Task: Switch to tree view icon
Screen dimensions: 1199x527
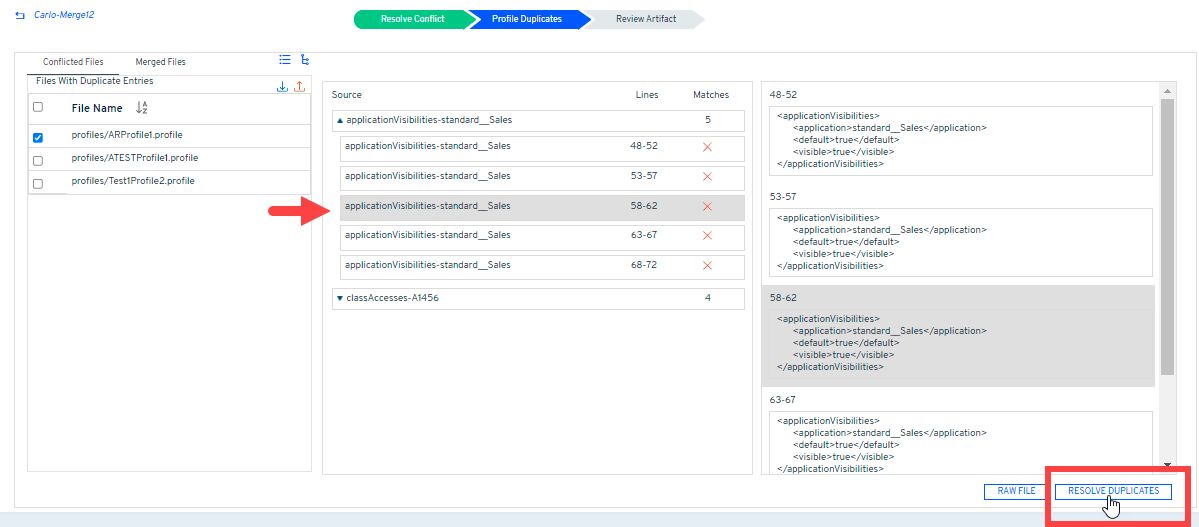Action: (x=305, y=60)
